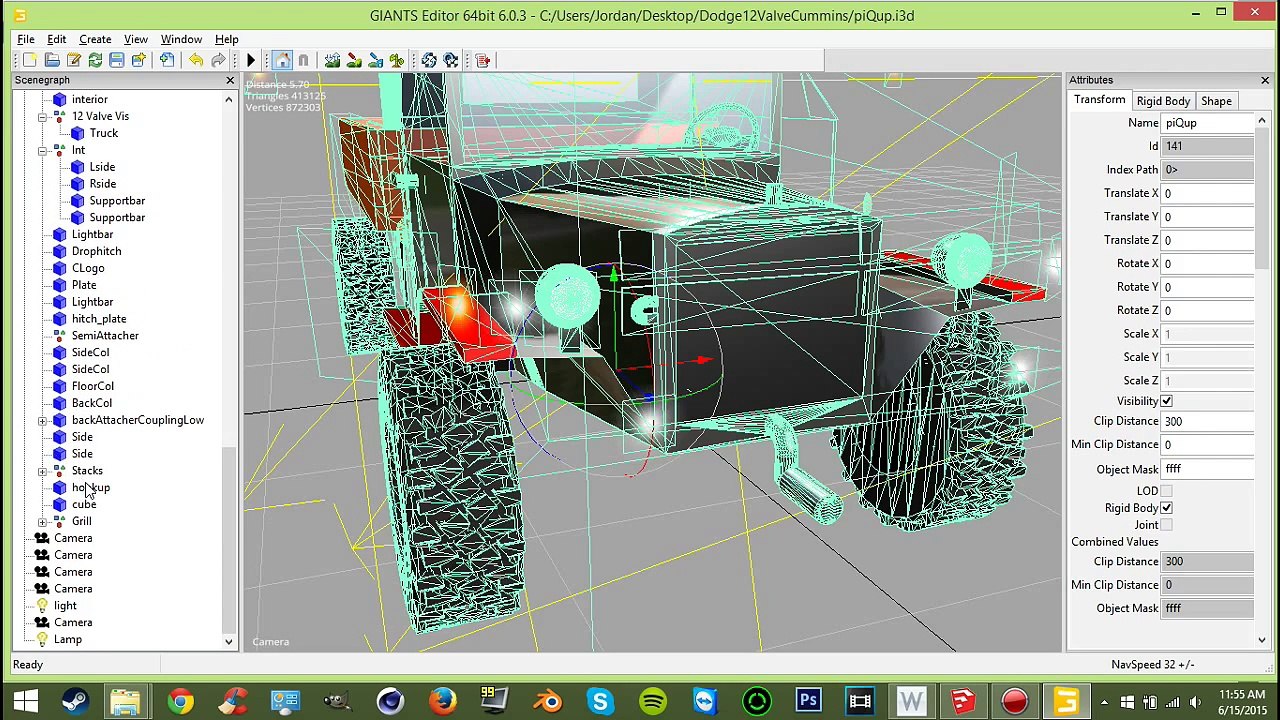Image resolution: width=1280 pixels, height=720 pixels.
Task: Click the lightbulb icon beside Lamp
Action: (x=42, y=639)
